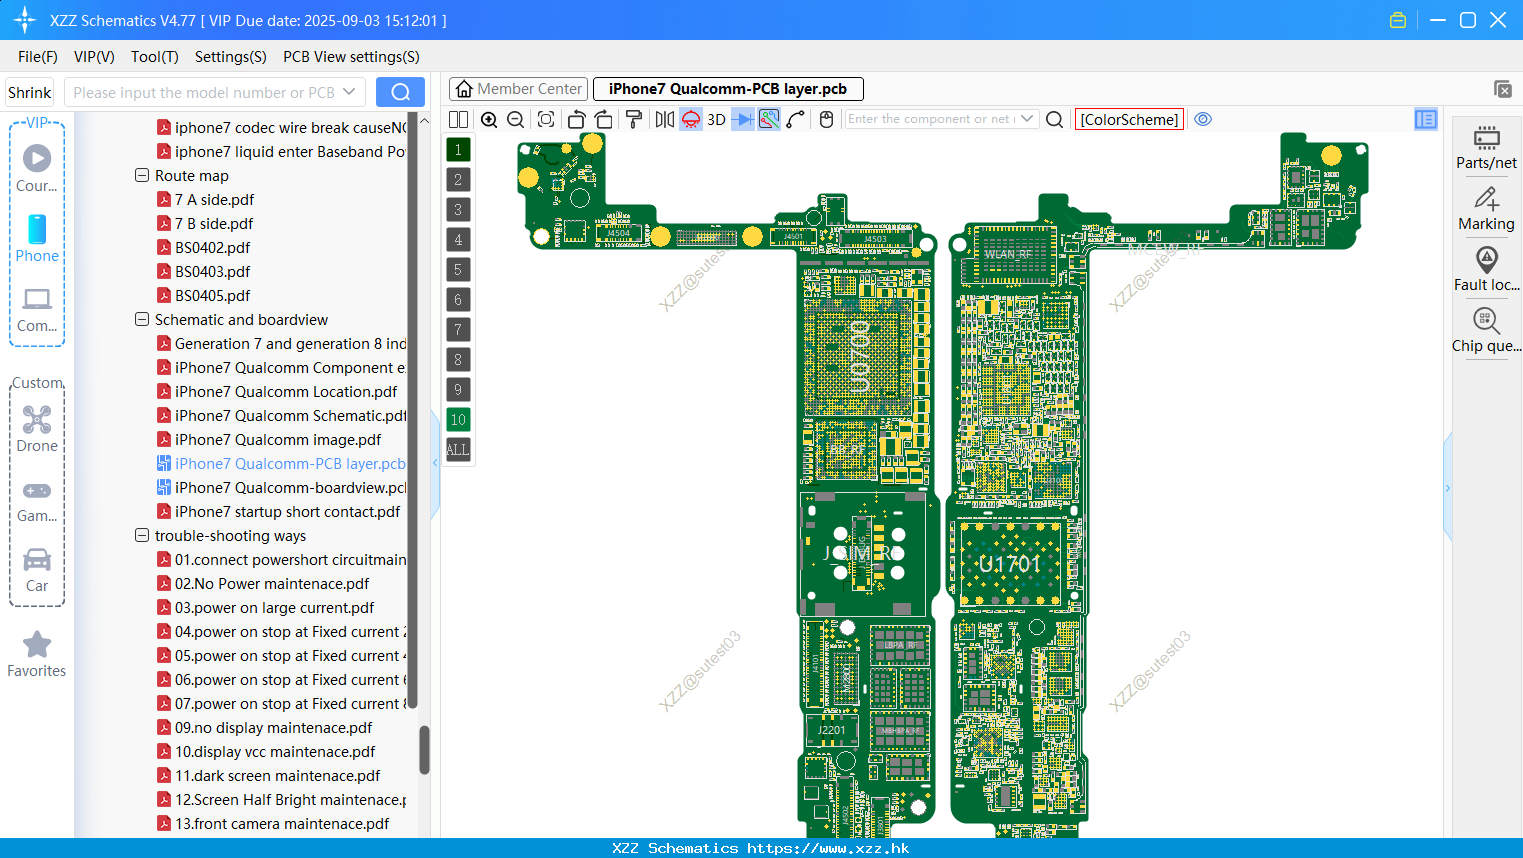Viewport: 1523px width, 858px height.
Task: Toggle the net route display icon
Action: 769,119
